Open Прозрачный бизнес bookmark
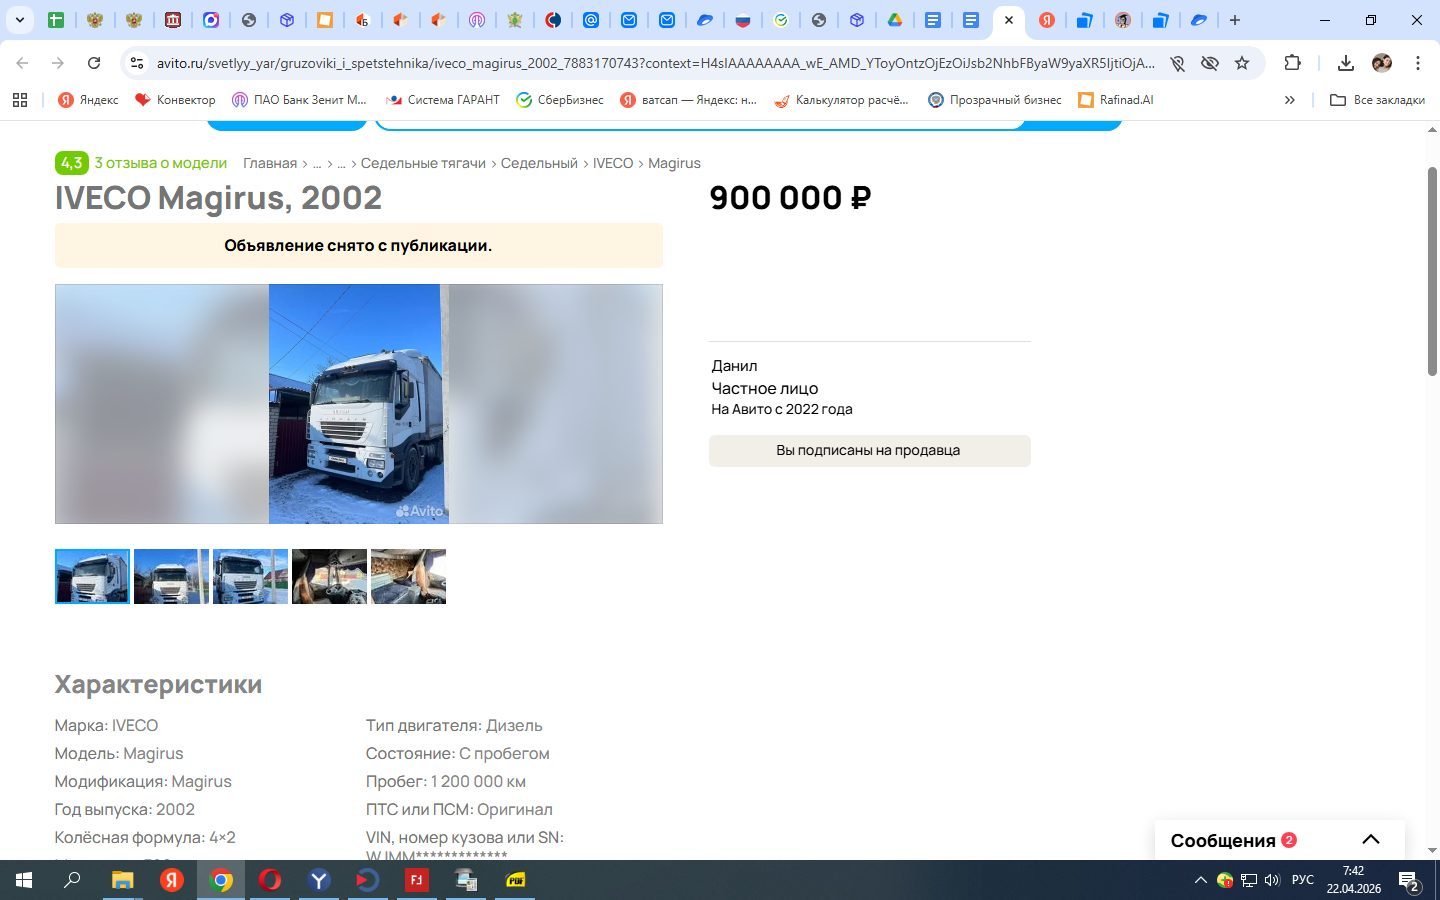 tap(995, 100)
